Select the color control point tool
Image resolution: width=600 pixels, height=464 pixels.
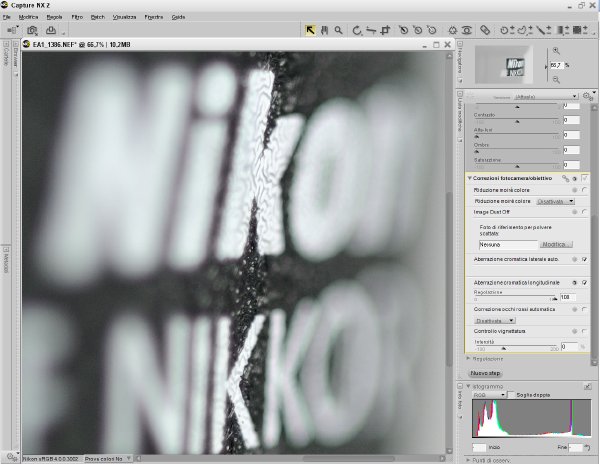pos(453,30)
